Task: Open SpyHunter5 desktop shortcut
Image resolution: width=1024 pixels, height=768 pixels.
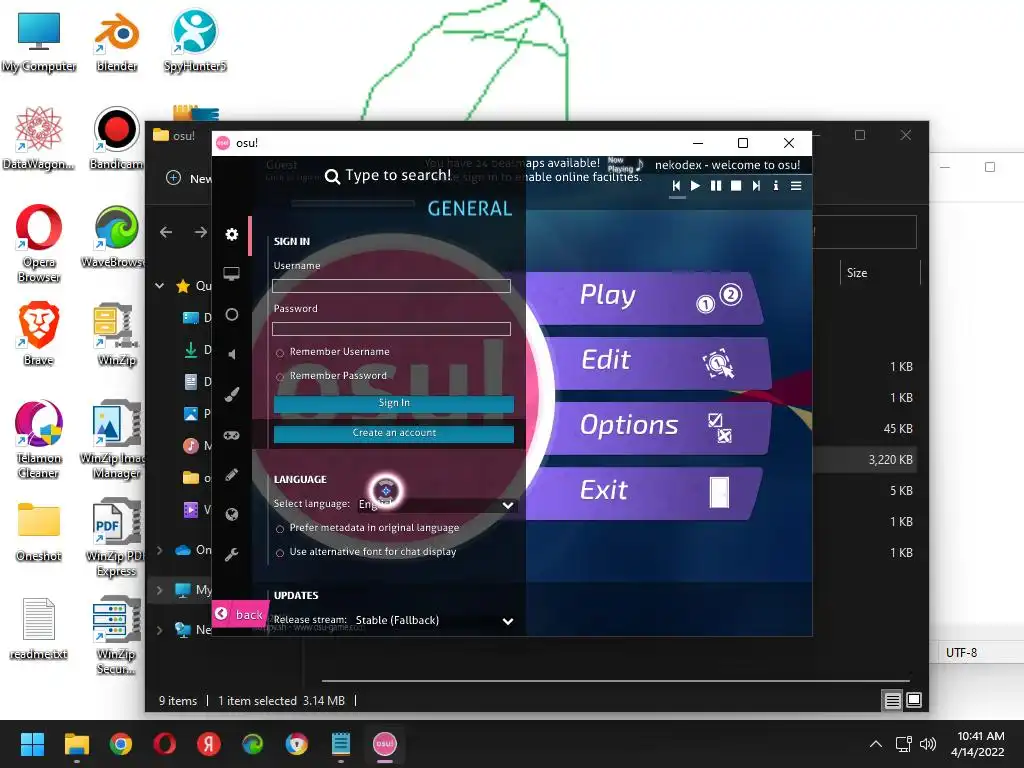Action: [x=195, y=40]
